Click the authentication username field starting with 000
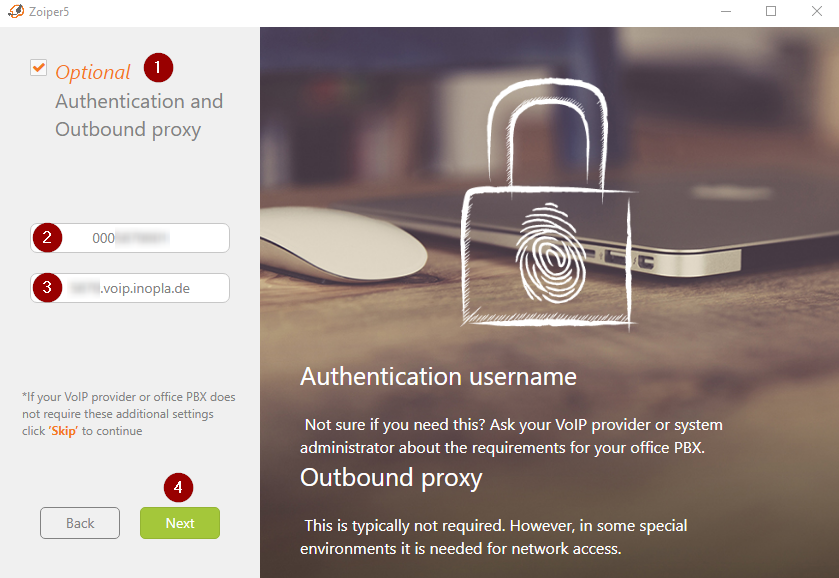839x578 pixels. [x=130, y=238]
